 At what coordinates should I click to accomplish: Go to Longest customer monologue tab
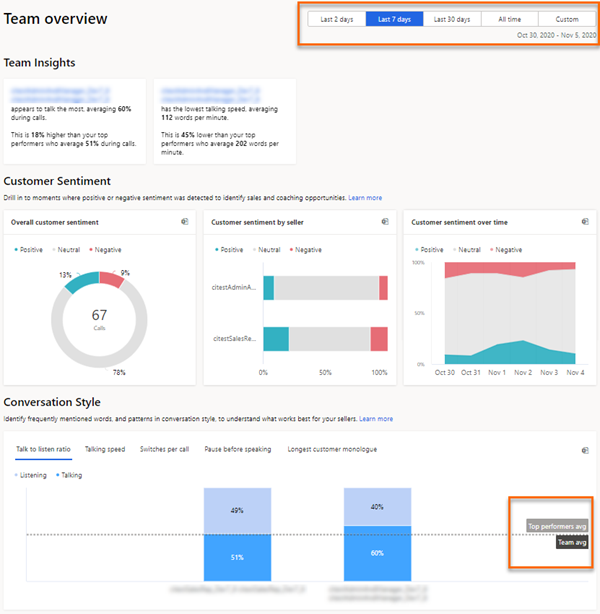tap(331, 450)
